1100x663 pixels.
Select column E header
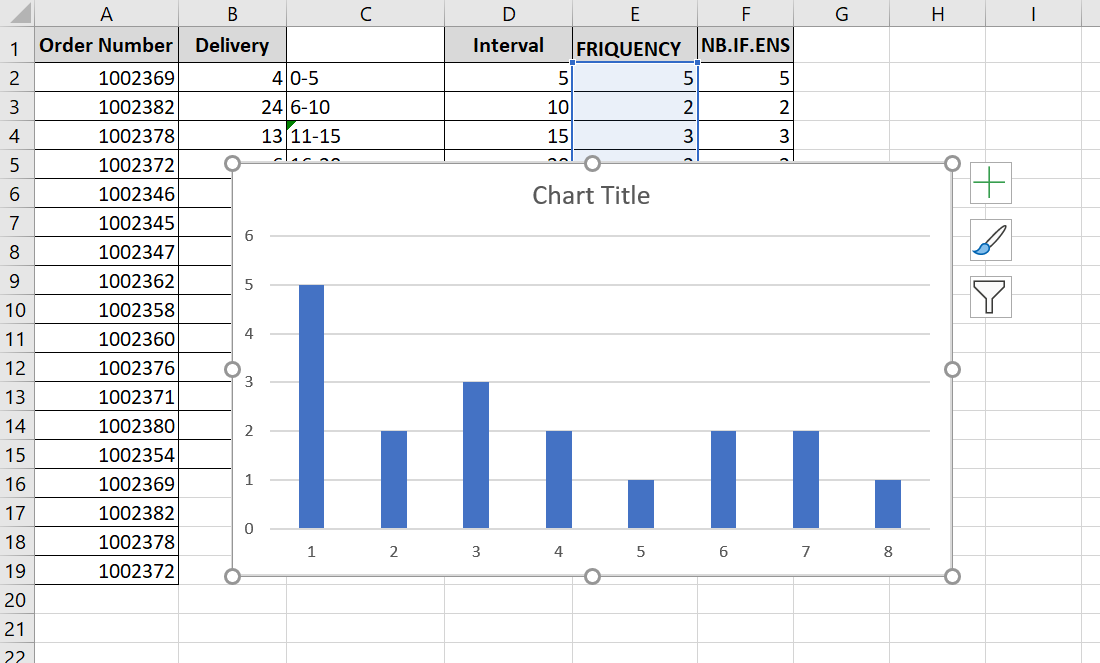coord(635,13)
